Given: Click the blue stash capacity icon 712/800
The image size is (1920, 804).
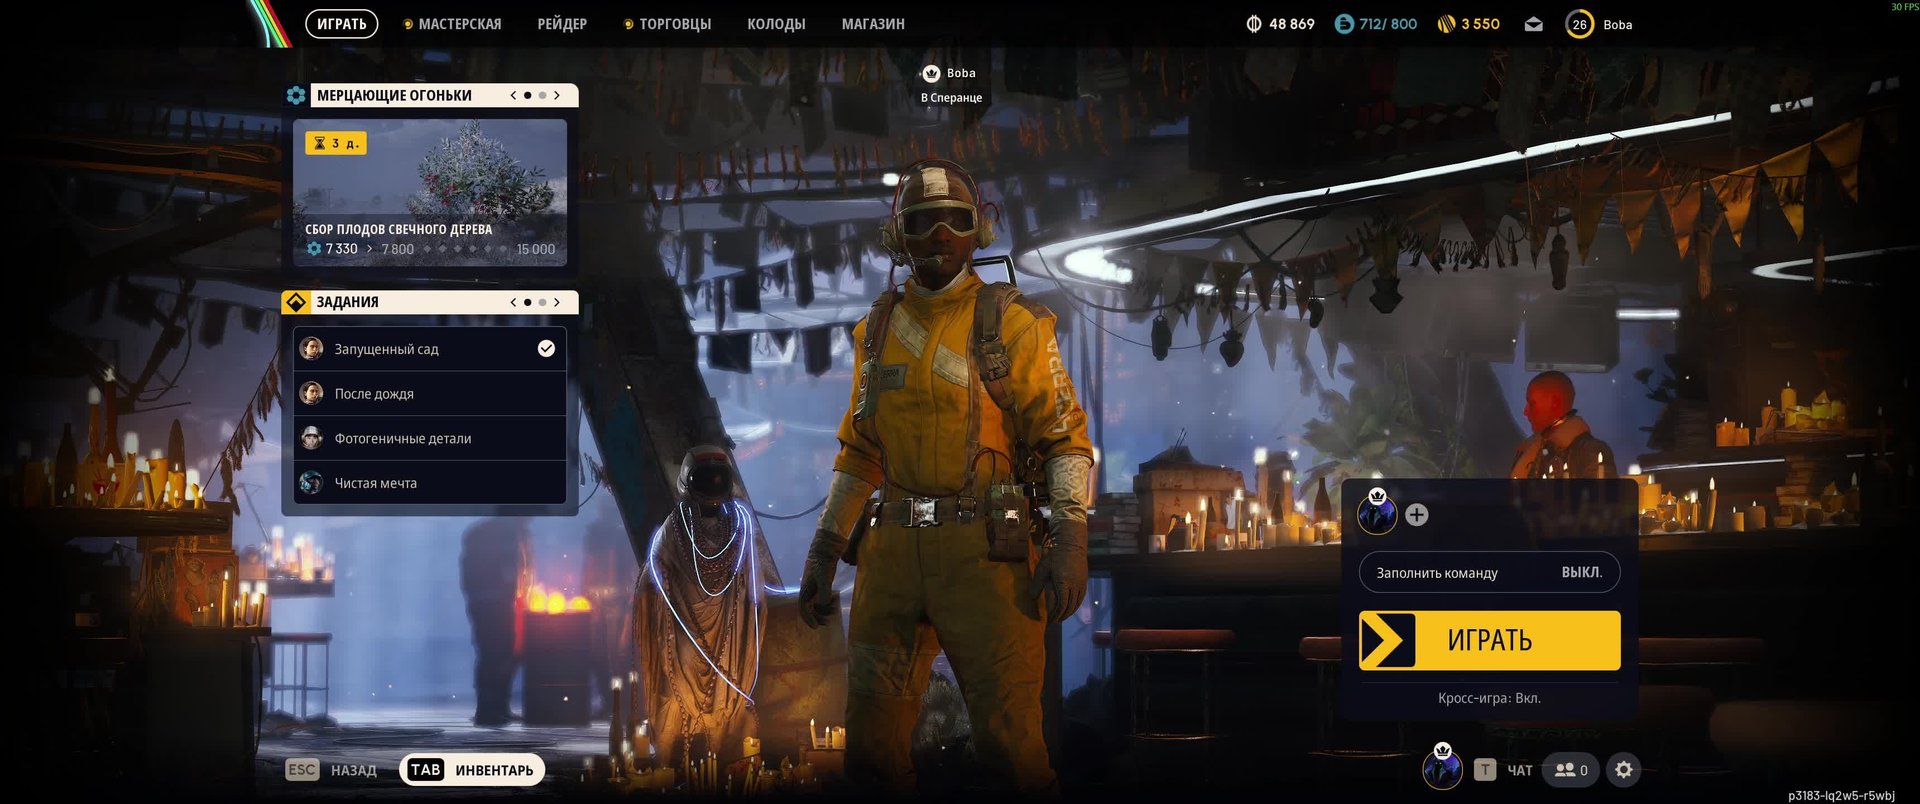Looking at the screenshot, I should pos(1345,24).
